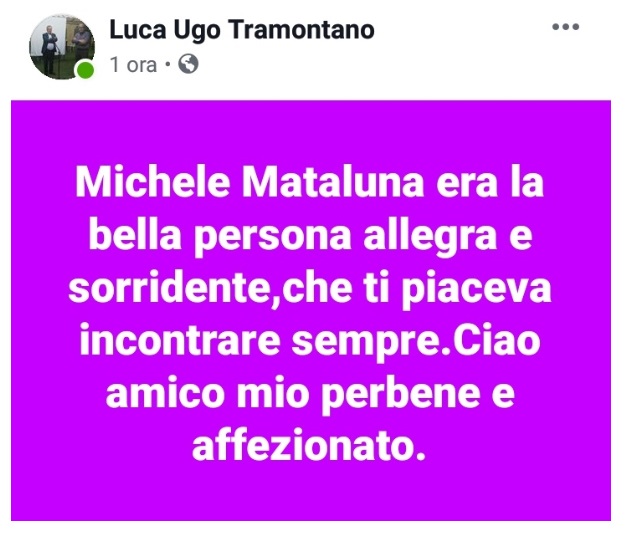625x541 pixels.
Task: Click the globe public audience icon
Action: (x=188, y=64)
